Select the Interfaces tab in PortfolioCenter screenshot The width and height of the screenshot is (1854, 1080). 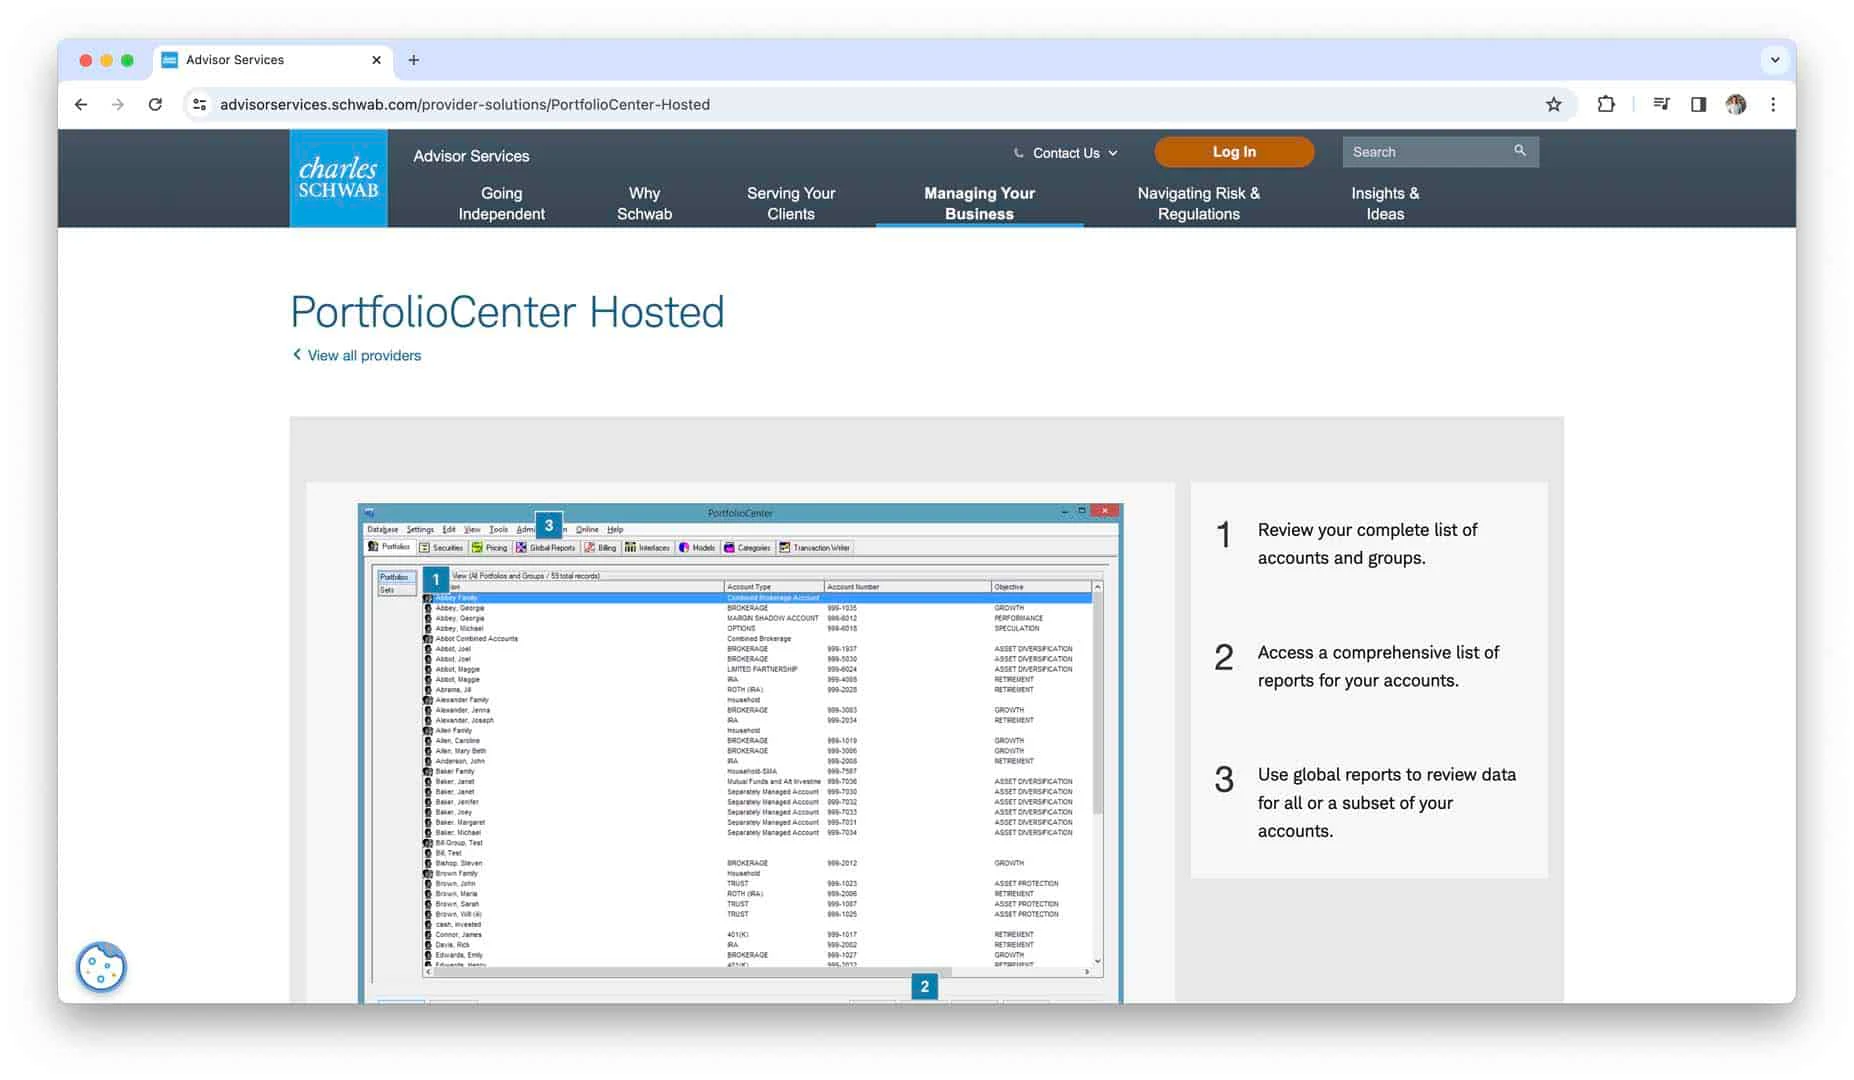click(x=648, y=548)
